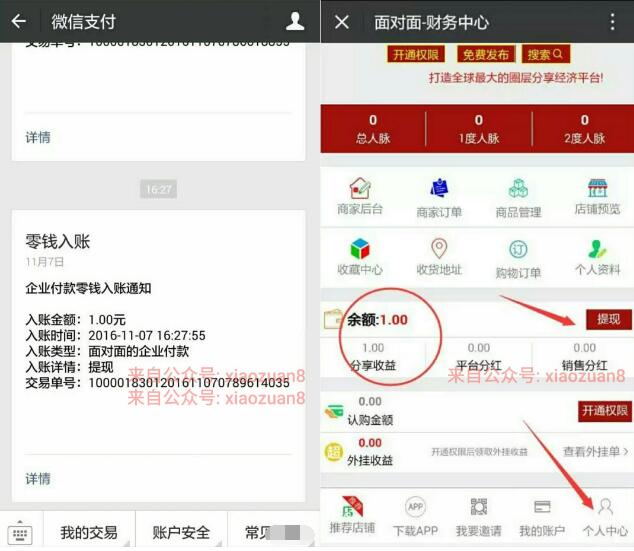Open the 我的交易 menu
The width and height of the screenshot is (634, 551).
tap(89, 532)
